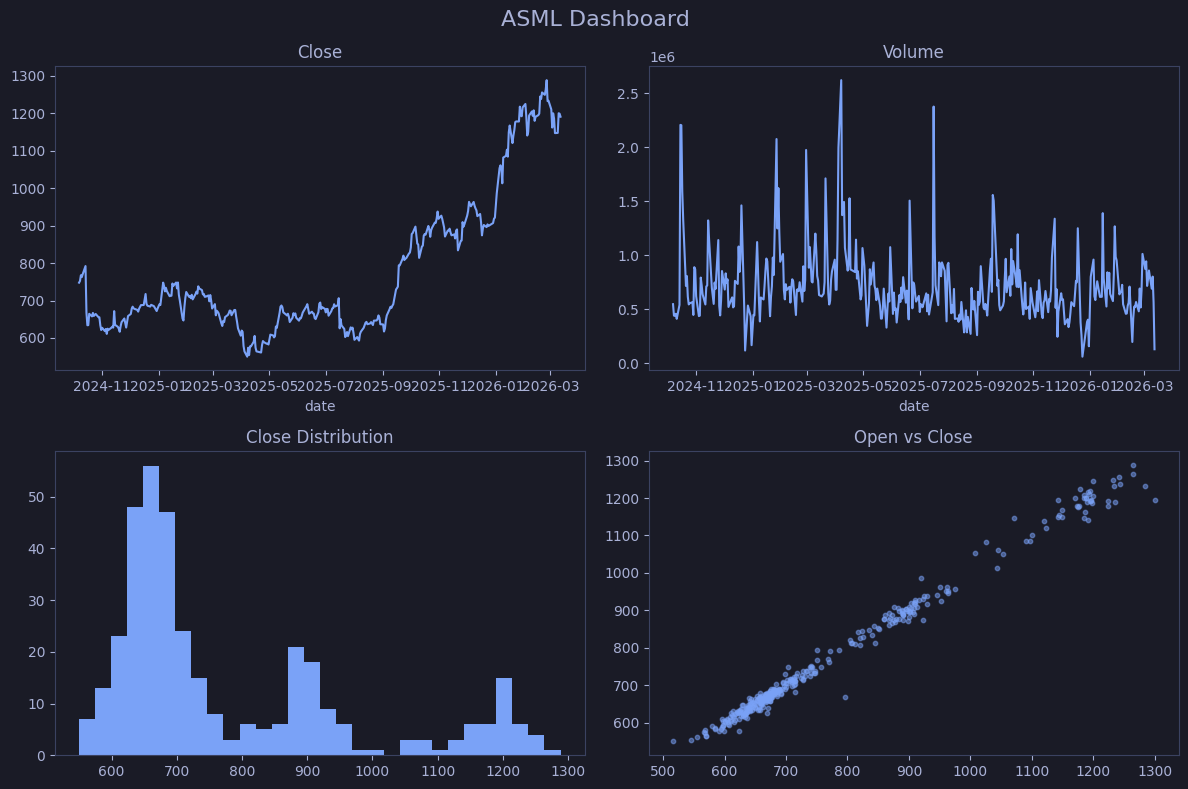Click the 1.0 y-tick on the Volume chart

pos(628,256)
